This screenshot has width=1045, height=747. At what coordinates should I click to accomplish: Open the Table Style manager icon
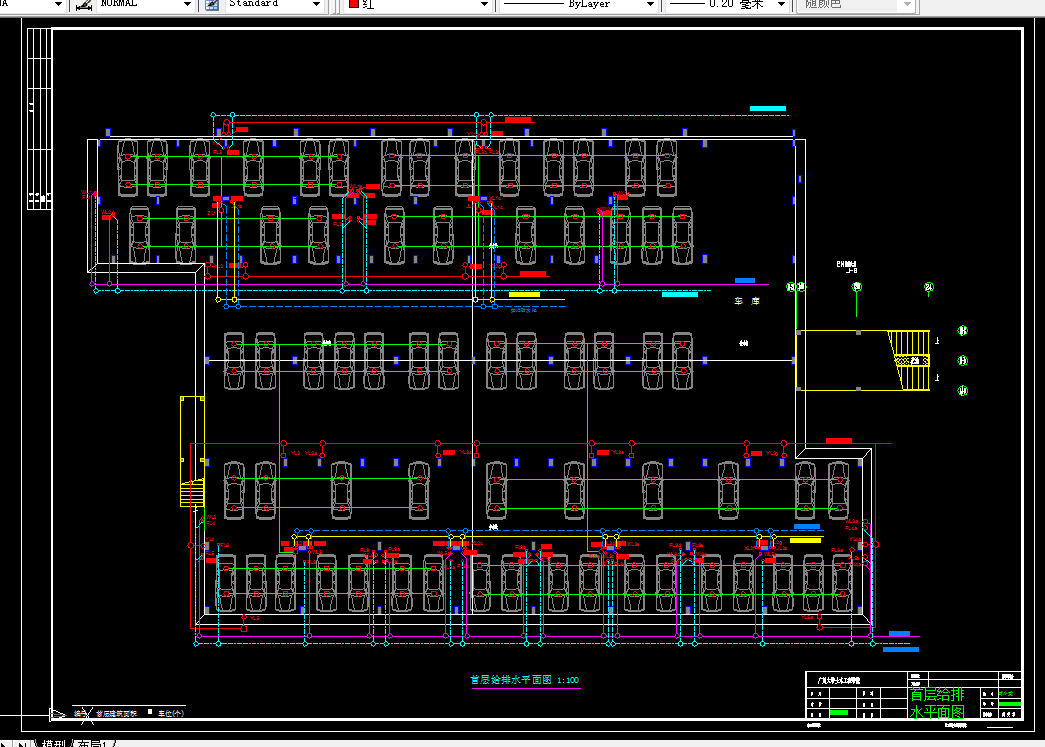pyautogui.click(x=212, y=5)
